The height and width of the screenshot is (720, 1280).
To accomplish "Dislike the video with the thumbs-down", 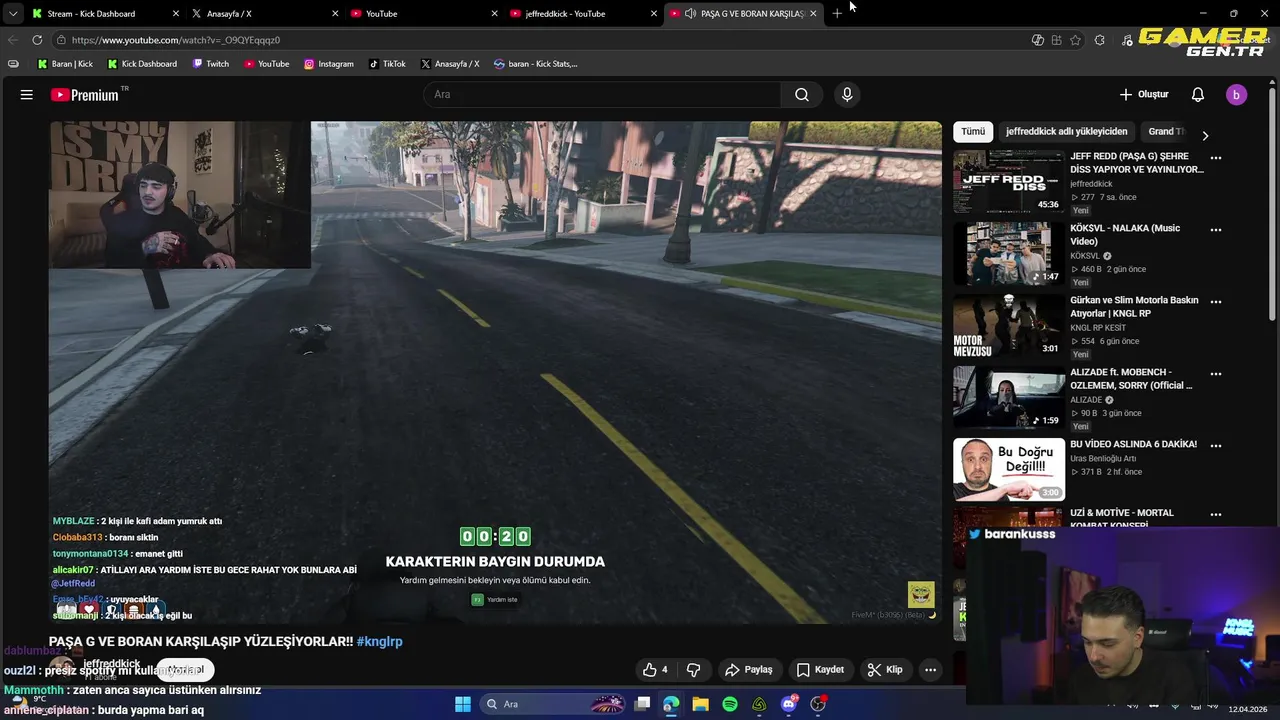I will coord(693,670).
